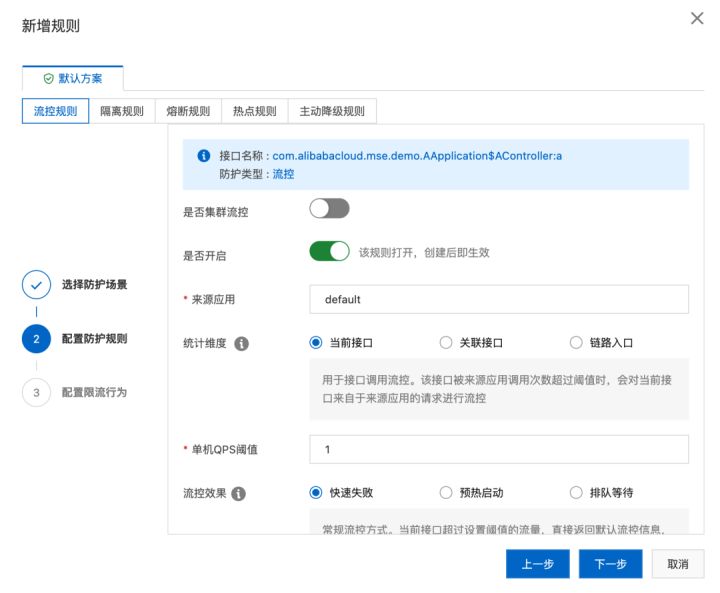Click the 选择防护场景 step label
The height and width of the screenshot is (593, 720).
[94, 285]
